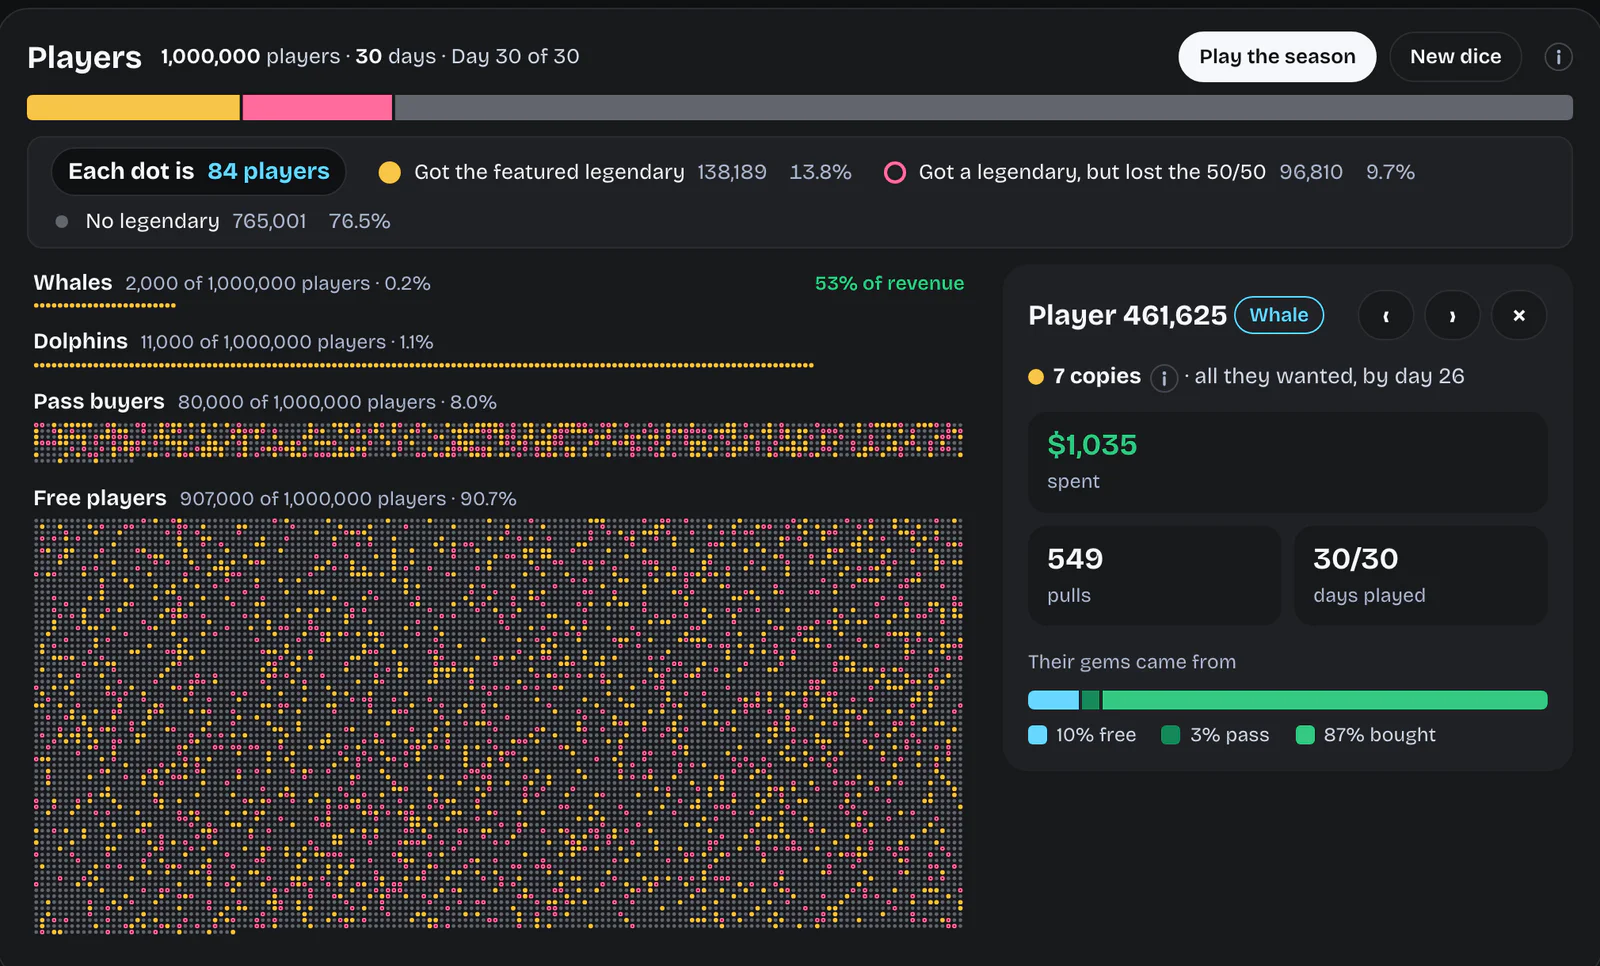
Task: Click the gray No legendary legend dot
Action: point(62,221)
